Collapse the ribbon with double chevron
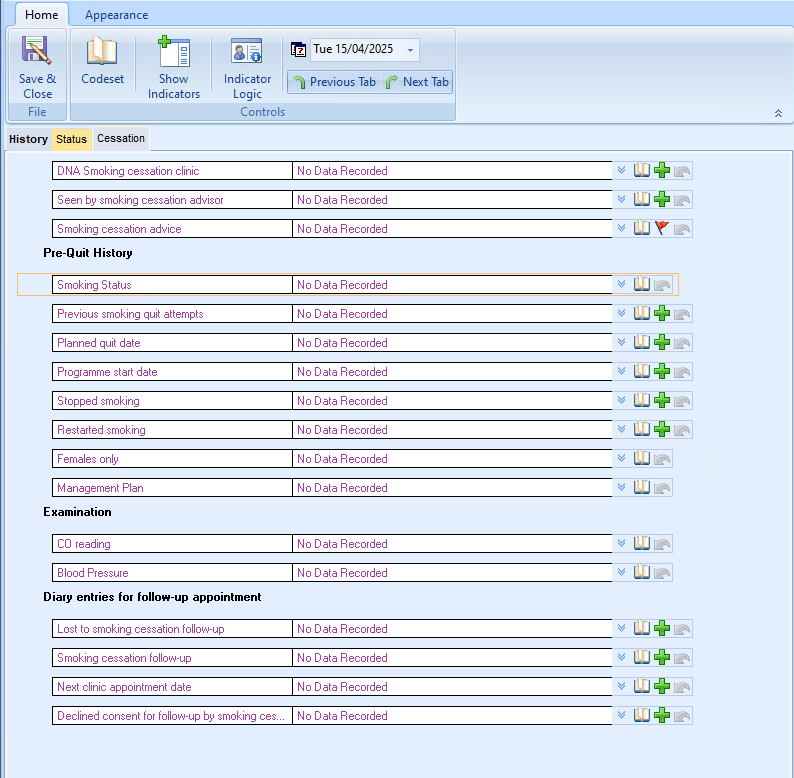The height and width of the screenshot is (778, 794). 778,113
